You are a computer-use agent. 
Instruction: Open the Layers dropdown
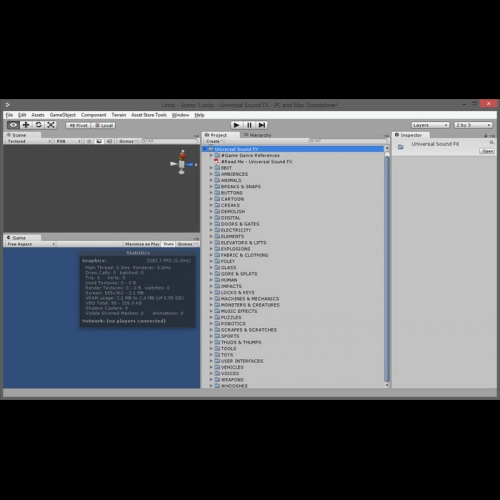(430, 125)
